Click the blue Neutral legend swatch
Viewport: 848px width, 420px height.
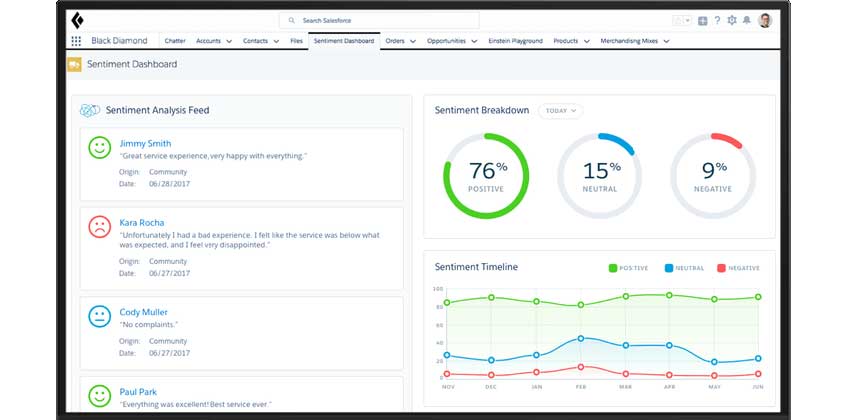[x=668, y=268]
